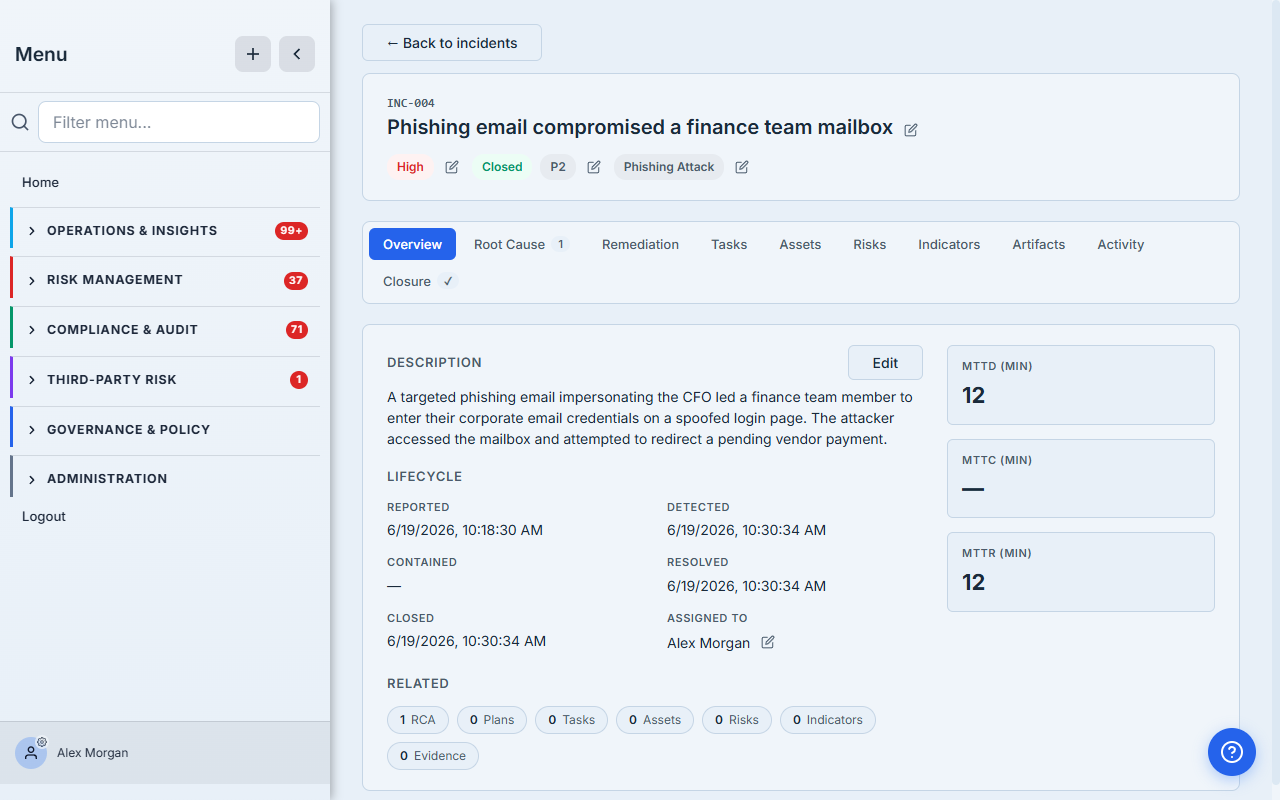The width and height of the screenshot is (1280, 800).
Task: Collapse the sidebar with the chevron button
Action: tap(297, 54)
